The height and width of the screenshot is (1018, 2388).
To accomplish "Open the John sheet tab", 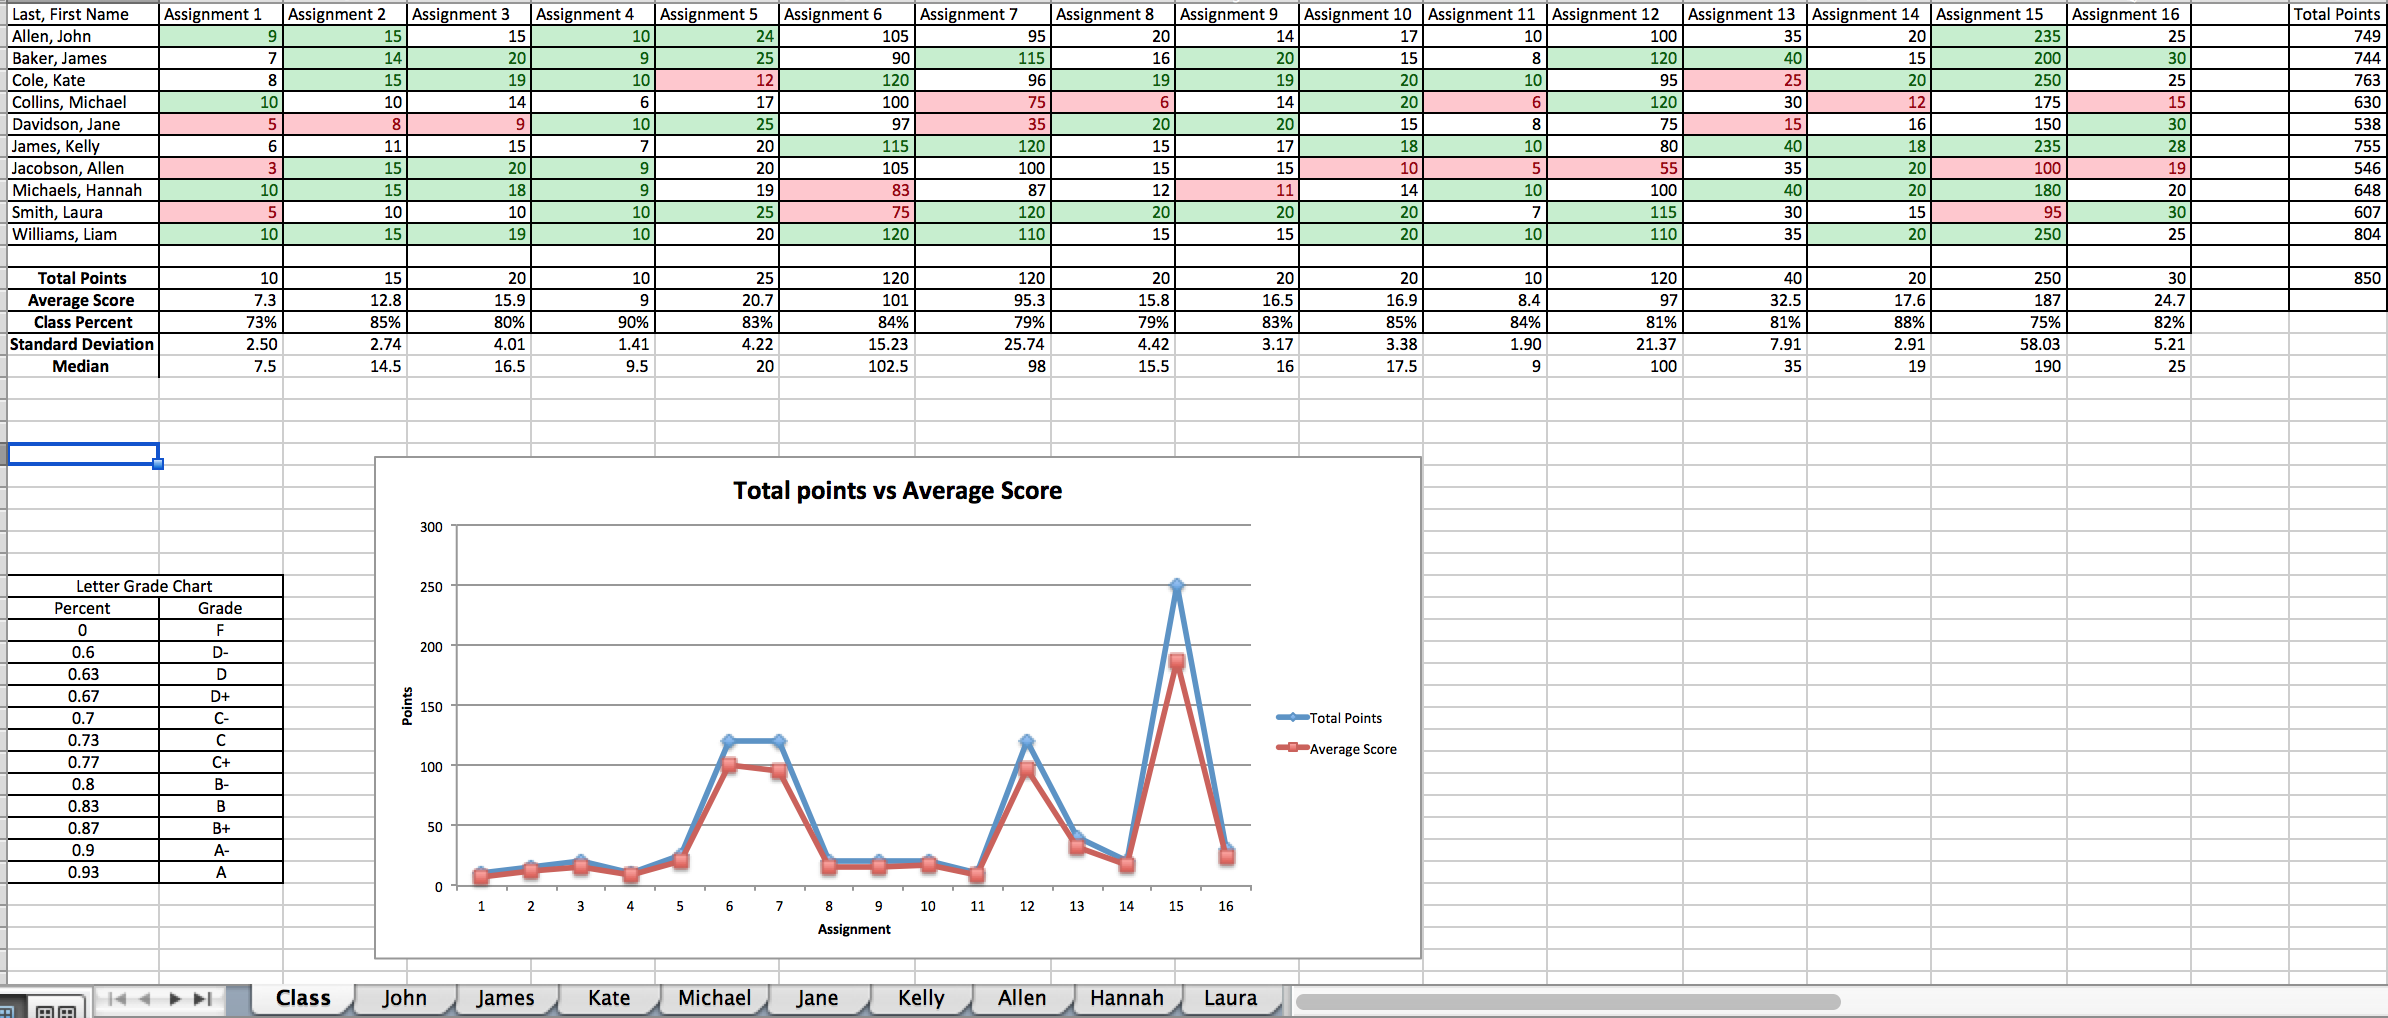I will tap(404, 998).
